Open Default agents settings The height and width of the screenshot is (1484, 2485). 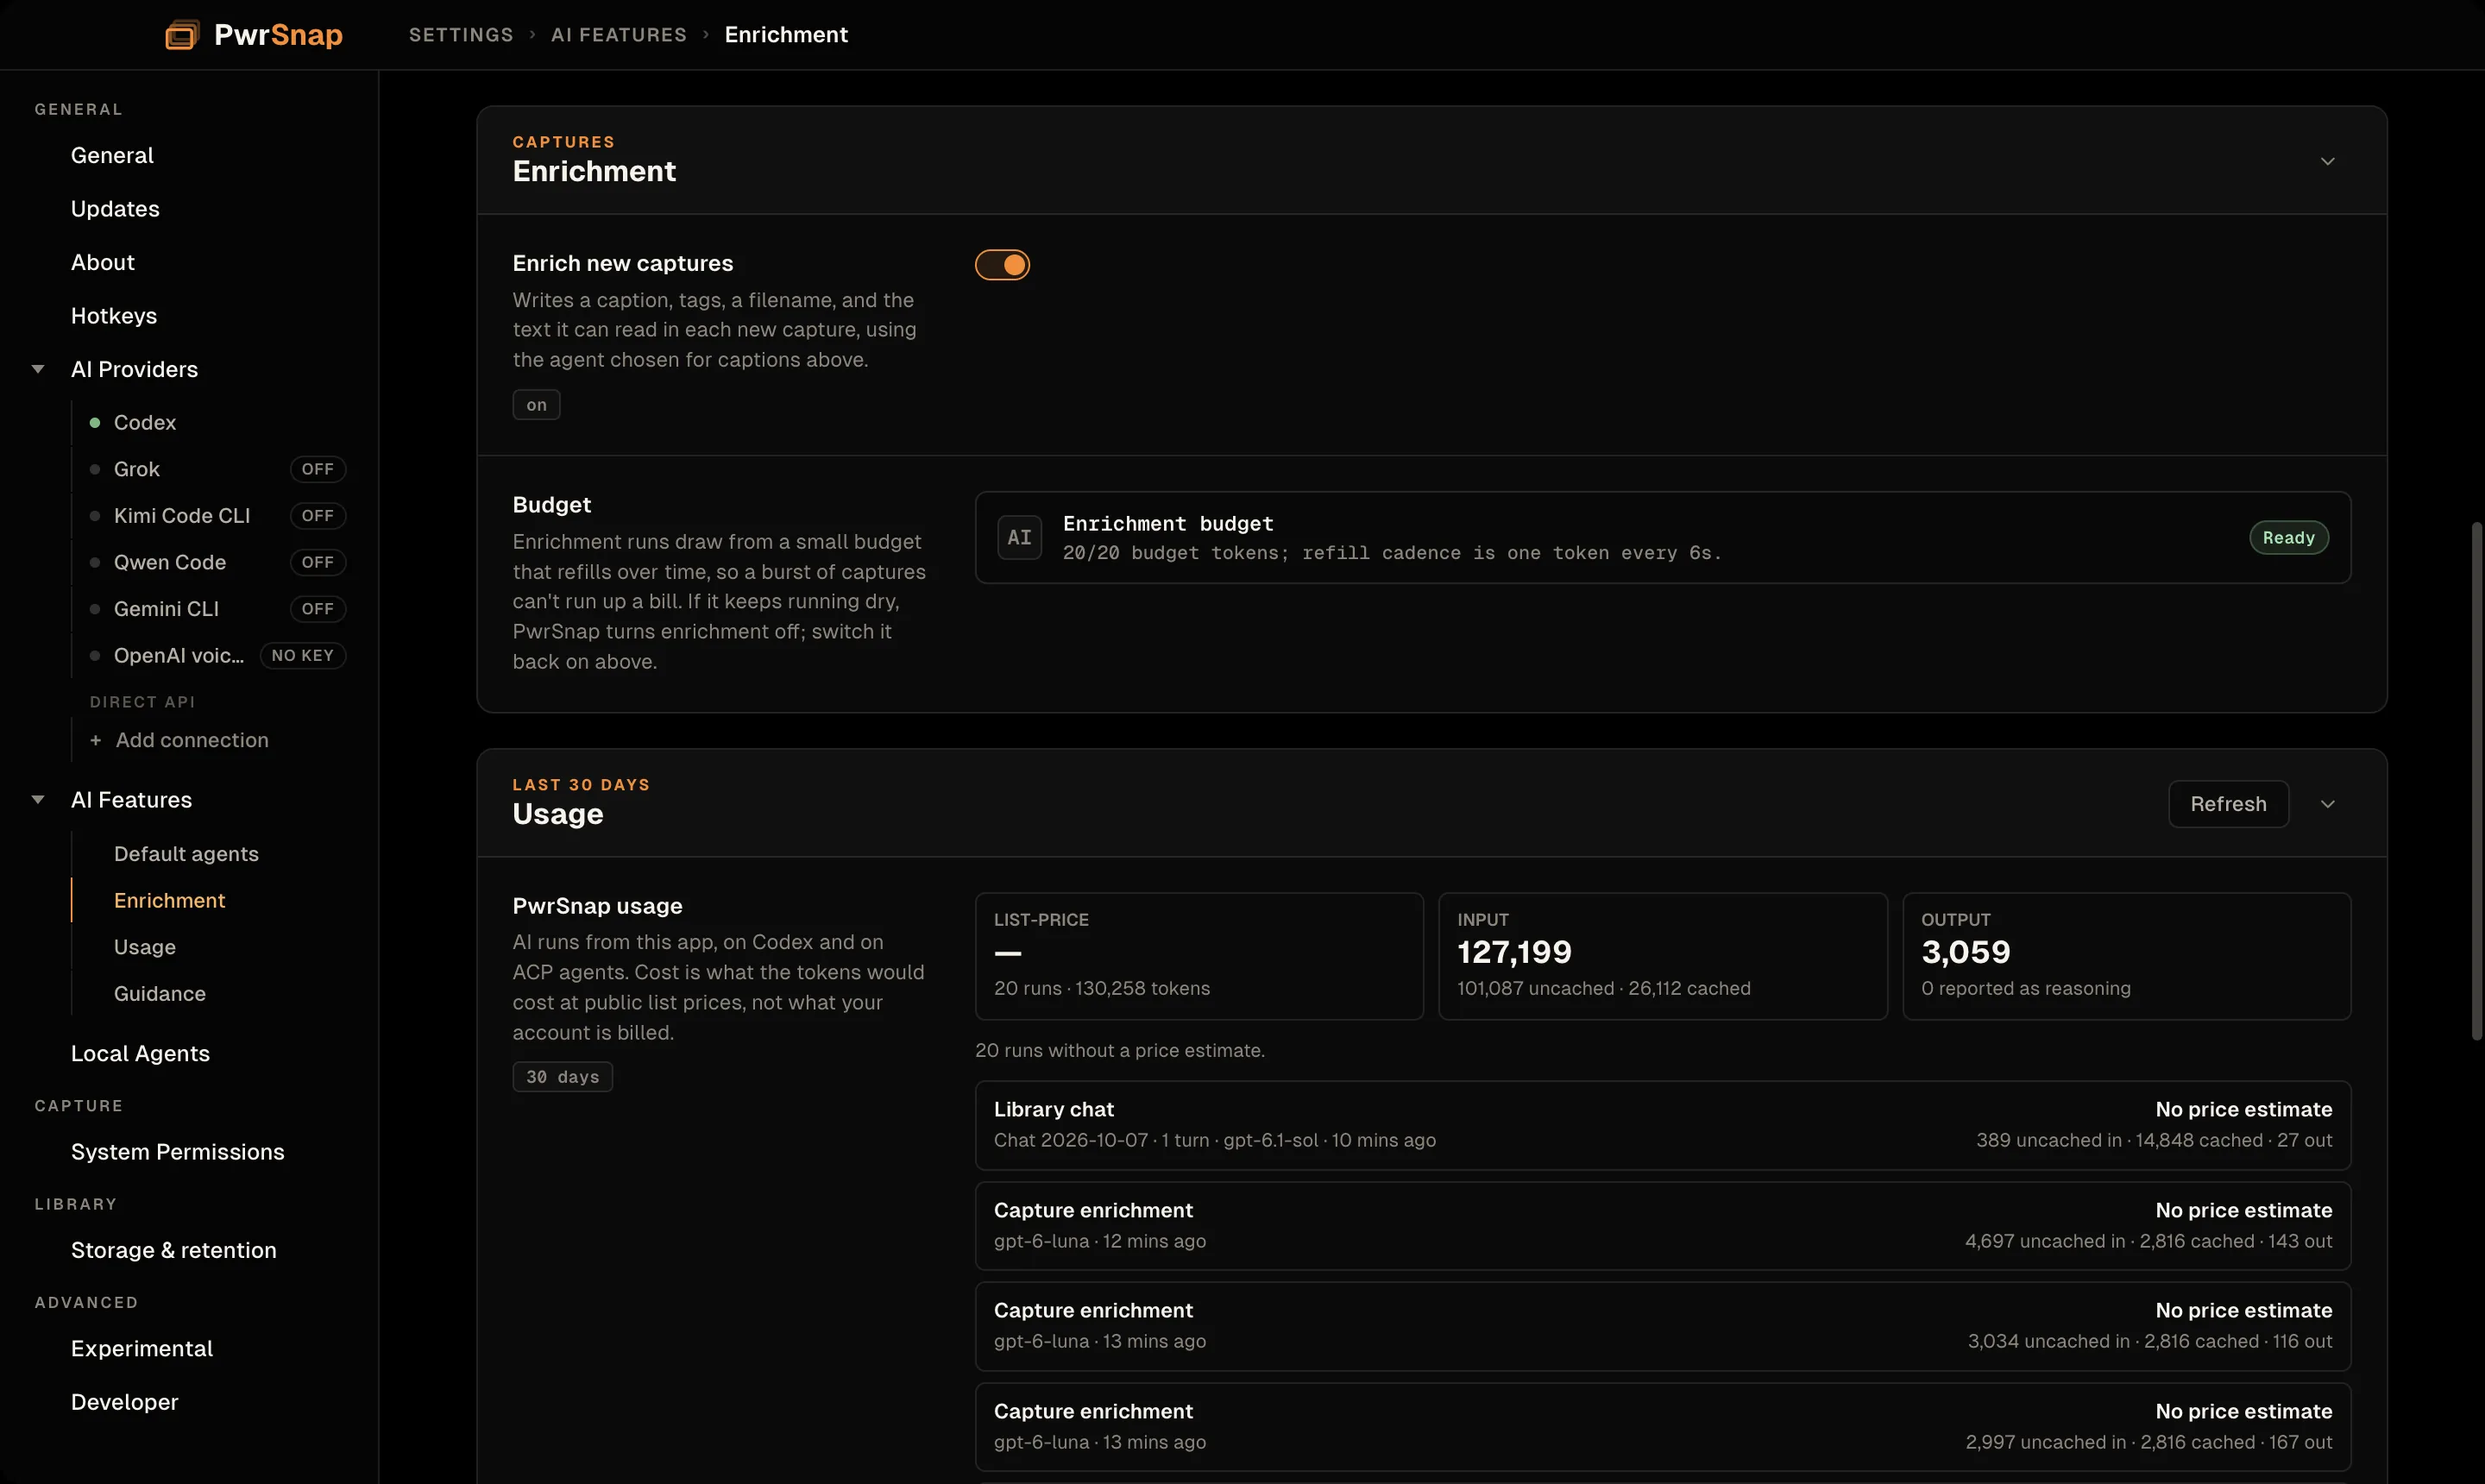click(186, 854)
